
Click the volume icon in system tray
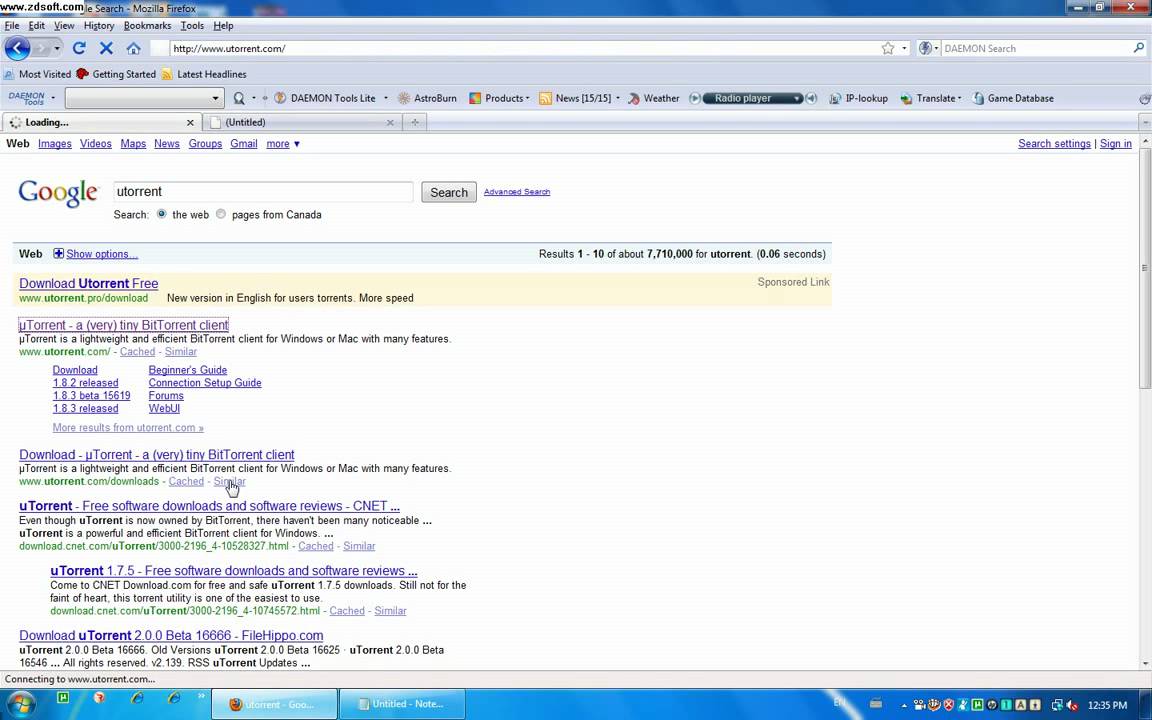click(1072, 705)
